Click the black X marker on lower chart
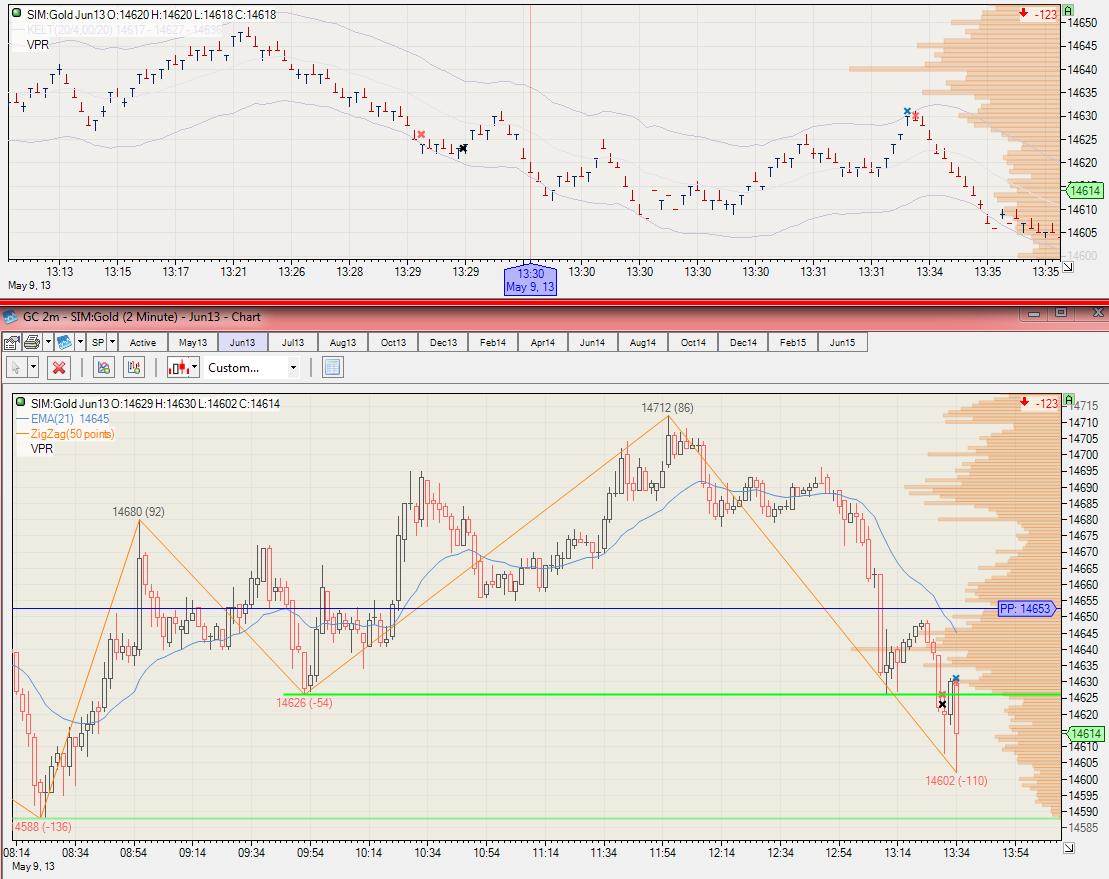 [942, 704]
